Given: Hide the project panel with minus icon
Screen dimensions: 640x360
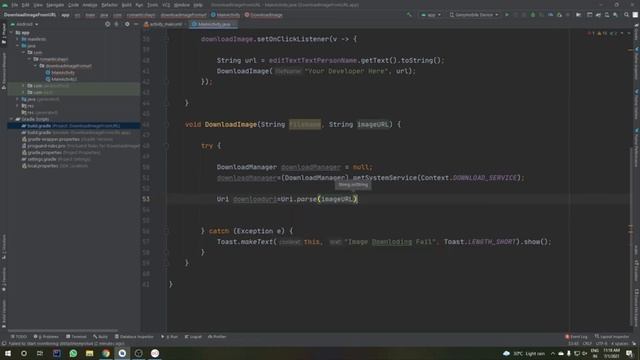Looking at the screenshot, I should 136,24.
